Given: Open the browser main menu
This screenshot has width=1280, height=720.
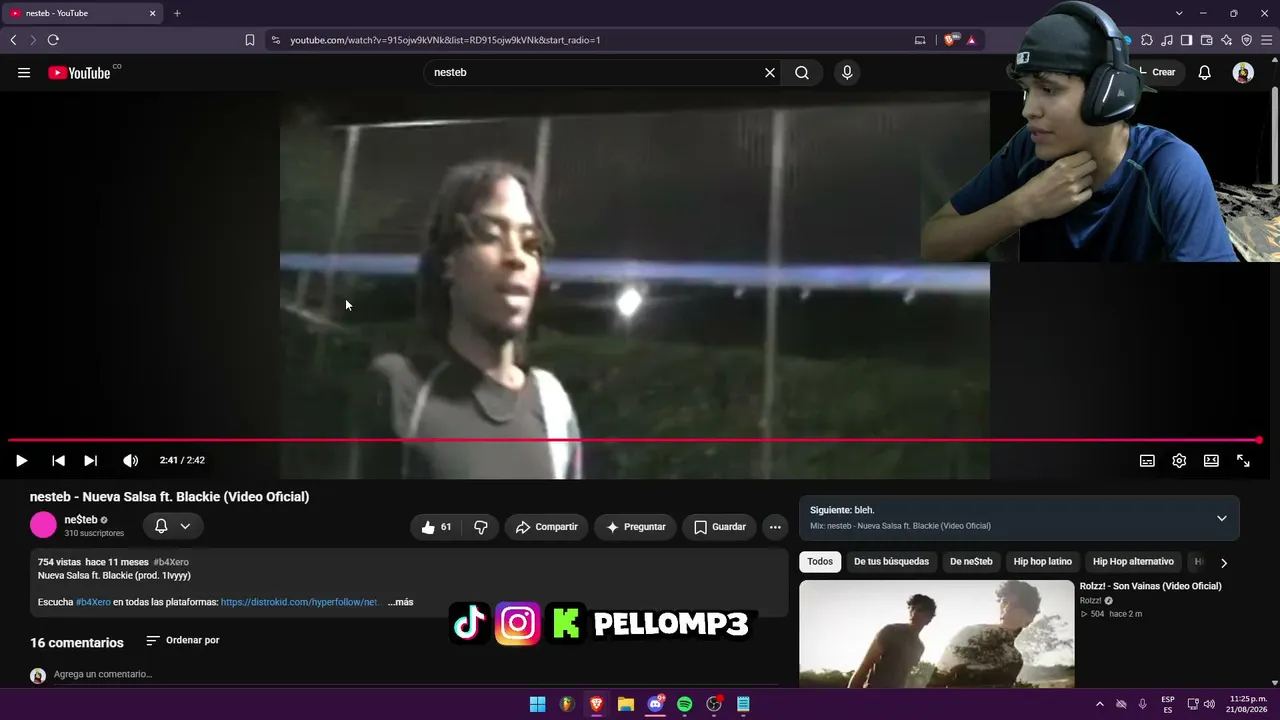Looking at the screenshot, I should [x=1267, y=40].
